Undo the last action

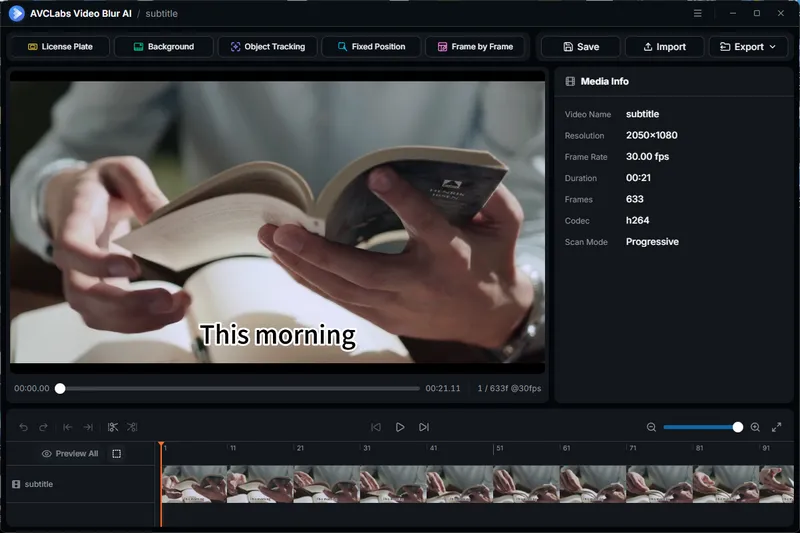tap(23, 427)
